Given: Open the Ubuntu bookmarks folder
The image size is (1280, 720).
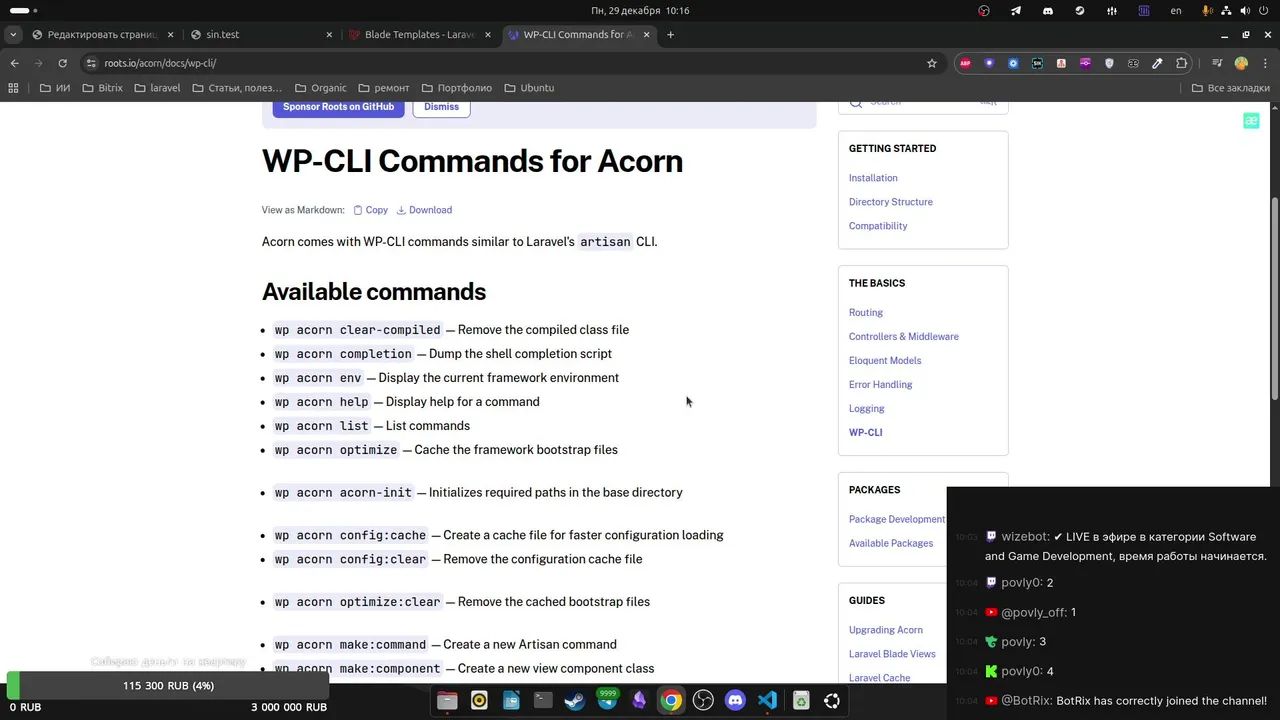Looking at the screenshot, I should click(529, 88).
